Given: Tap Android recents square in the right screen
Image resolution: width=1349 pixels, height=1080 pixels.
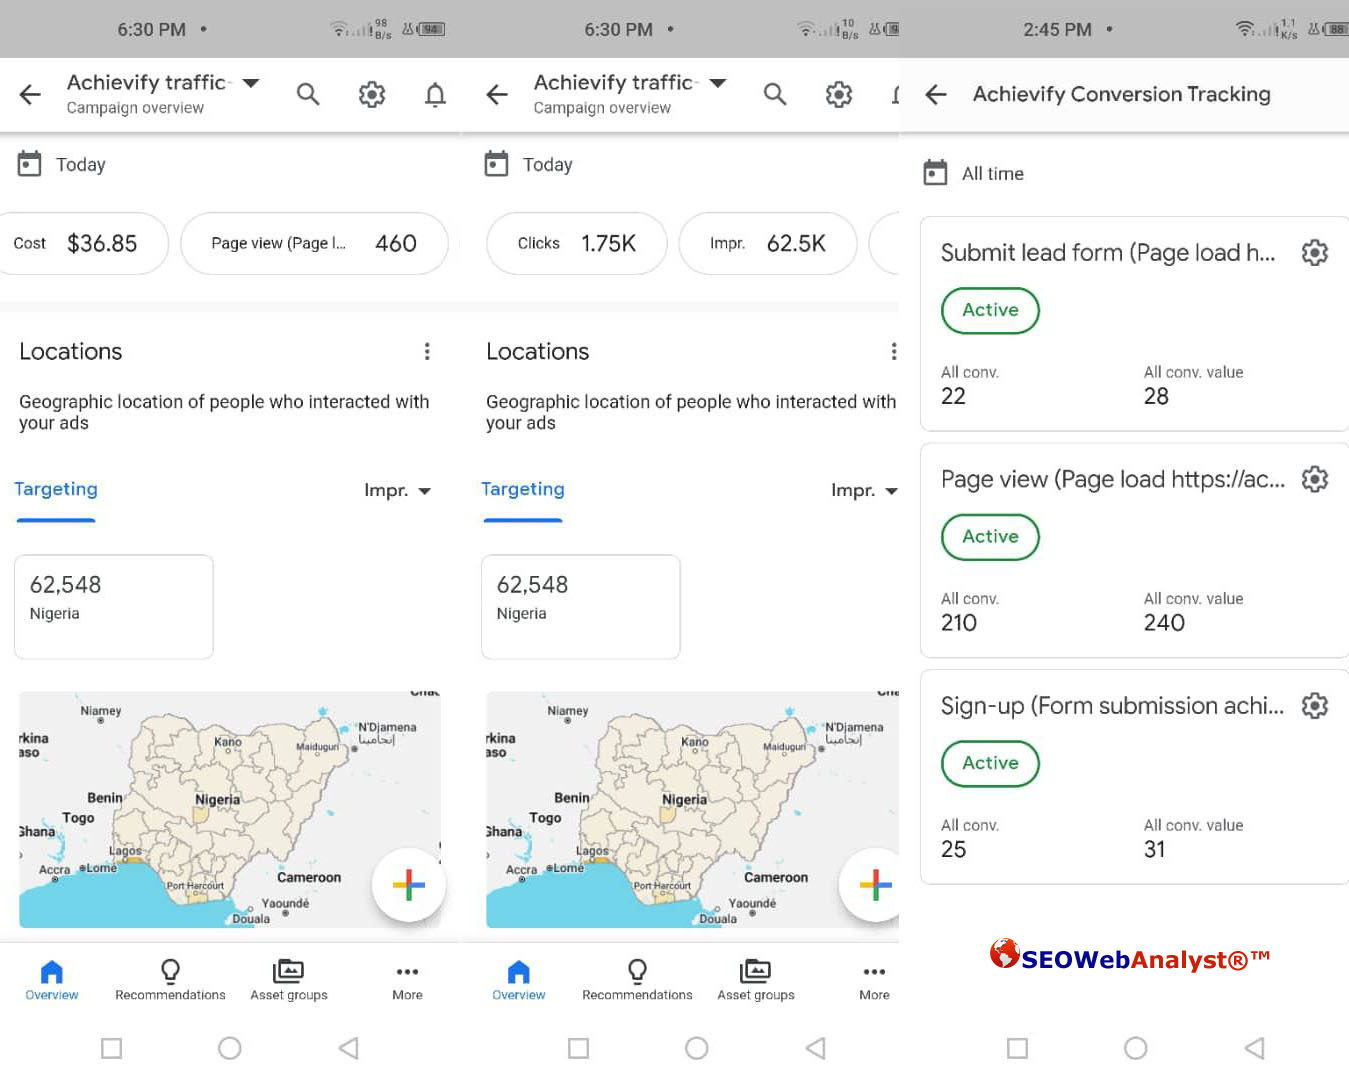Looking at the screenshot, I should [1017, 1048].
